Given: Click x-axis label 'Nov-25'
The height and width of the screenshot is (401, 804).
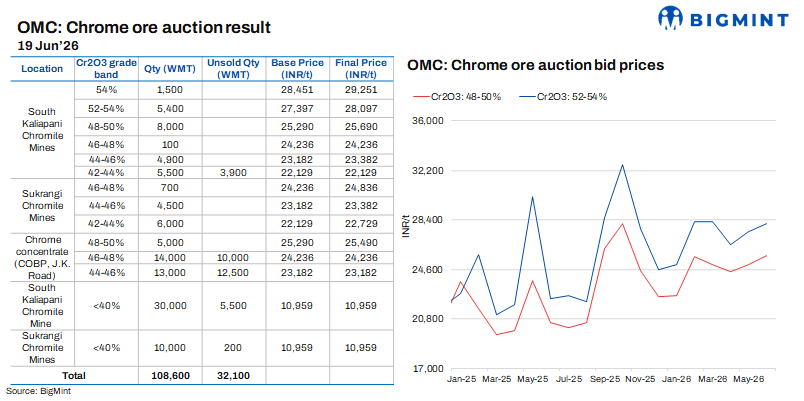Looking at the screenshot, I should tap(641, 380).
